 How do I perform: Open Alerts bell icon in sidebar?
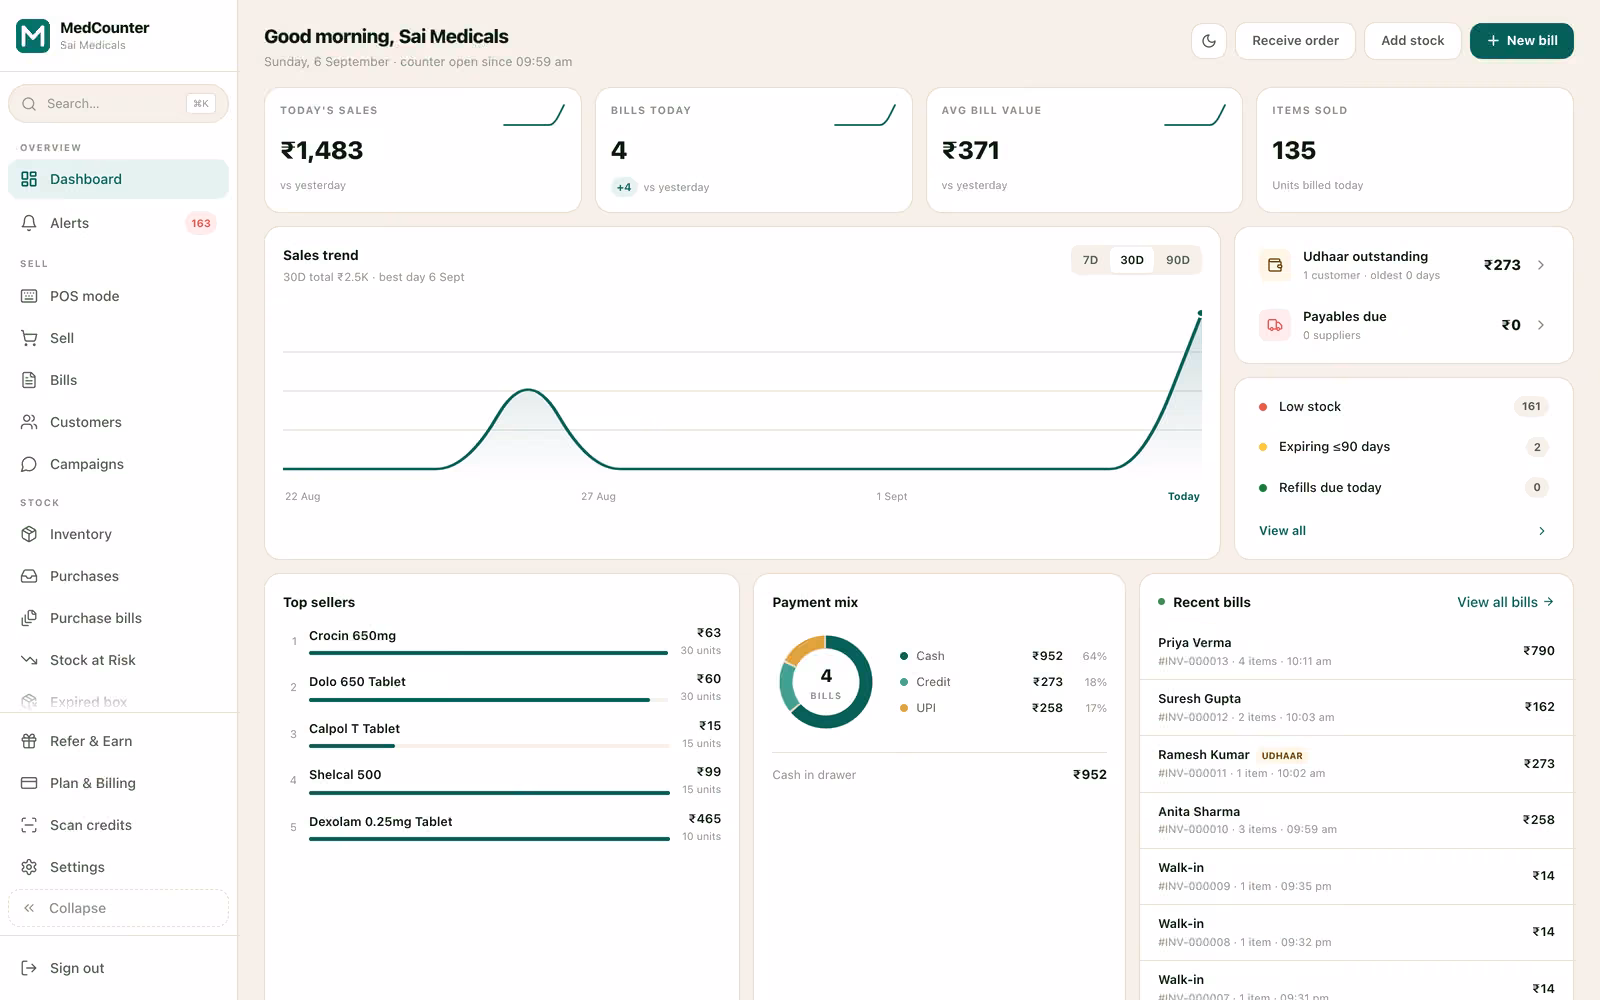click(29, 223)
